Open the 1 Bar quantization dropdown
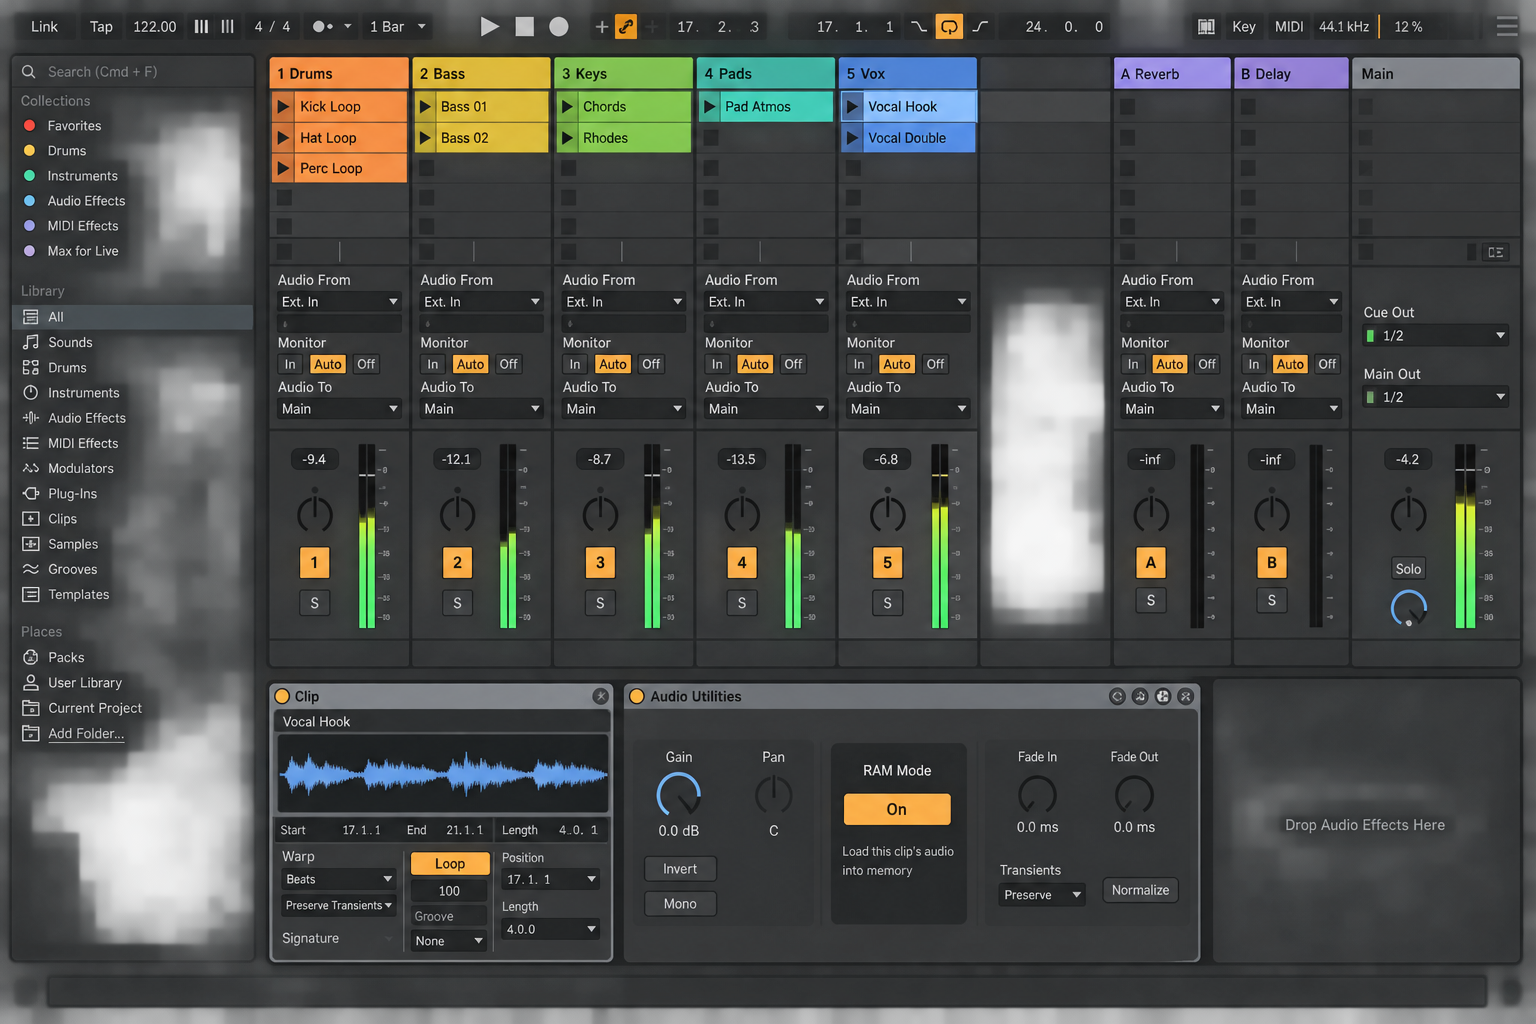The height and width of the screenshot is (1024, 1536). click(398, 27)
